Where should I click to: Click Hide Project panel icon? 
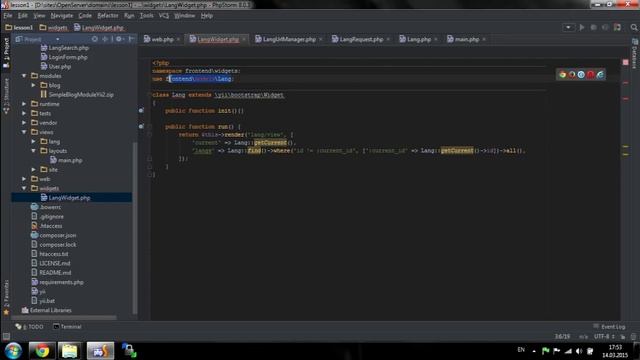coord(131,39)
